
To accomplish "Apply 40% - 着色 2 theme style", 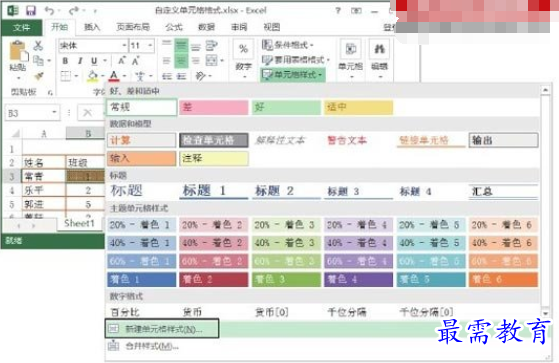I will [214, 243].
